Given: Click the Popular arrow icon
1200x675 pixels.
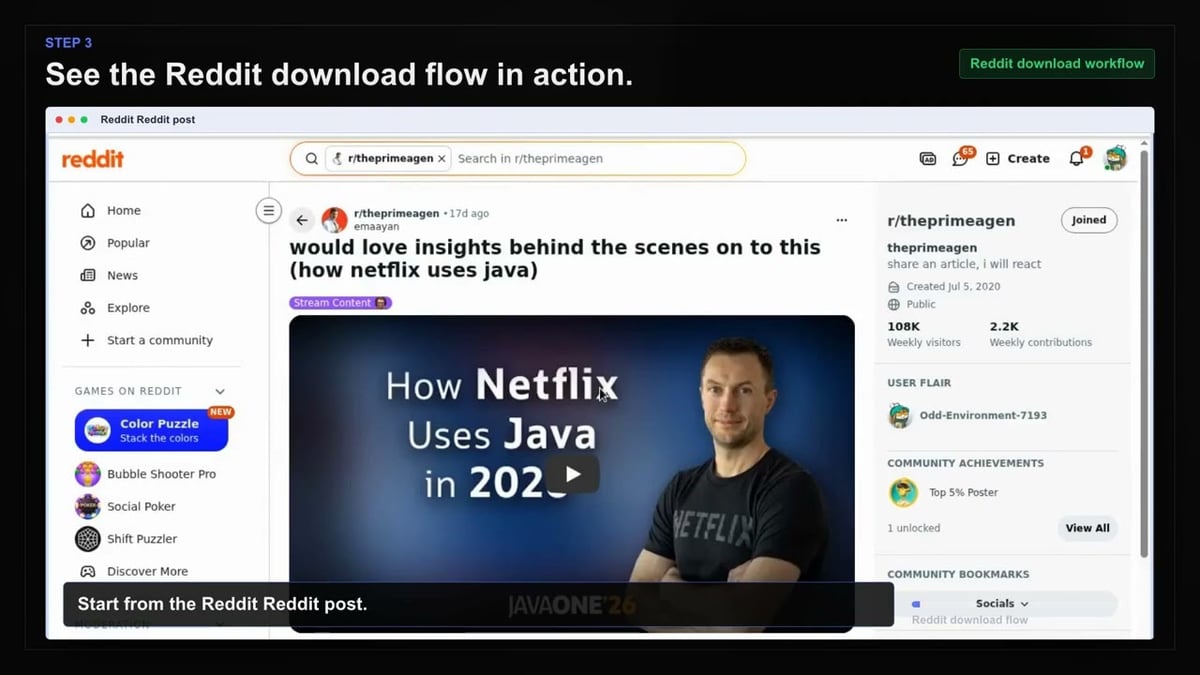Looking at the screenshot, I should (x=88, y=243).
